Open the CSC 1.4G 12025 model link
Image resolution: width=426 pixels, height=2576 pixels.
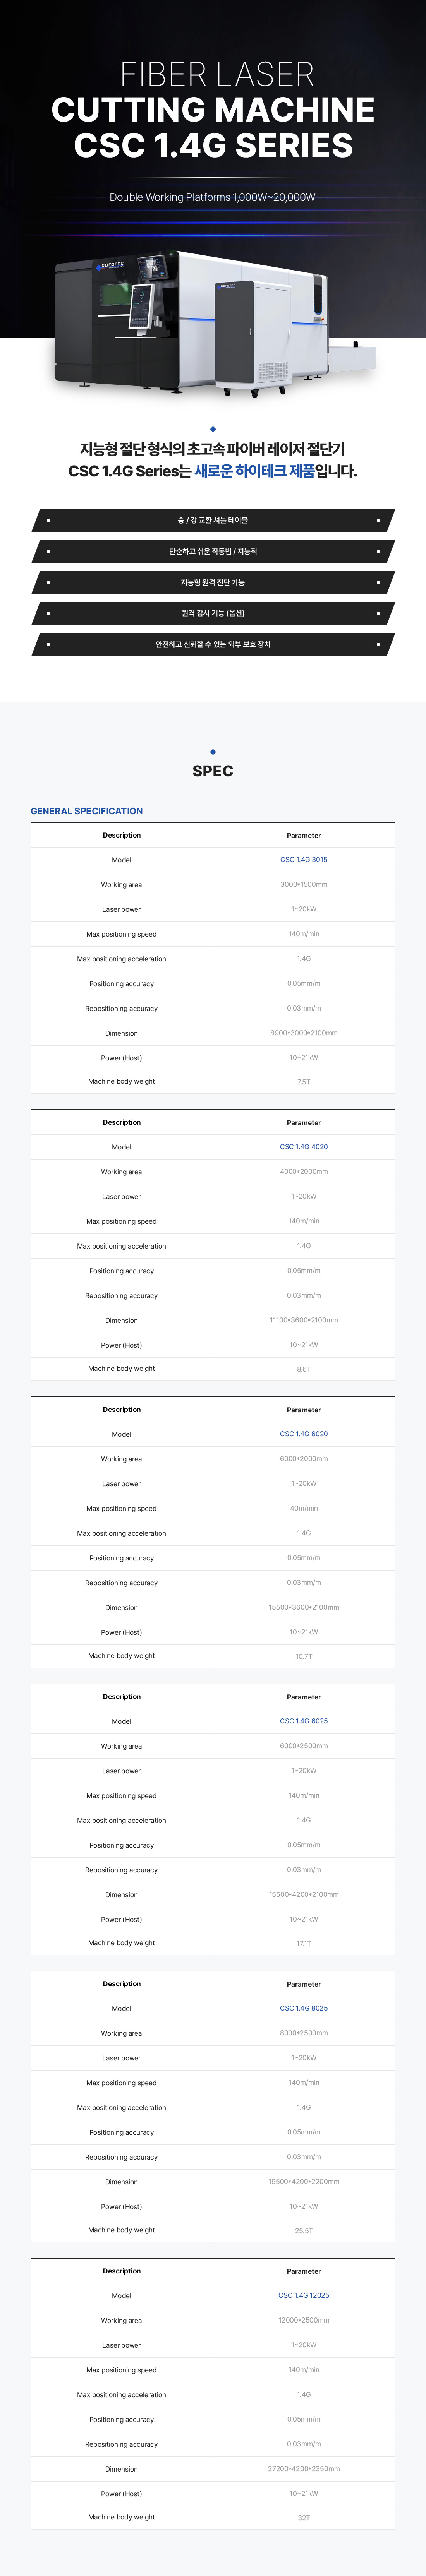(304, 2295)
